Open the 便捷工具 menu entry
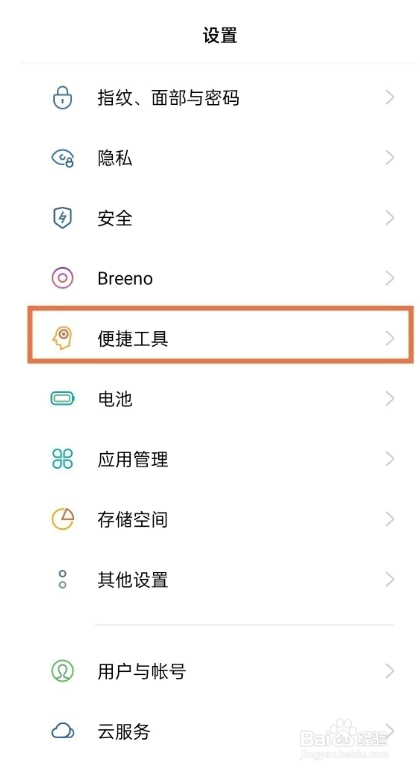The width and height of the screenshot is (417, 772). point(221,339)
